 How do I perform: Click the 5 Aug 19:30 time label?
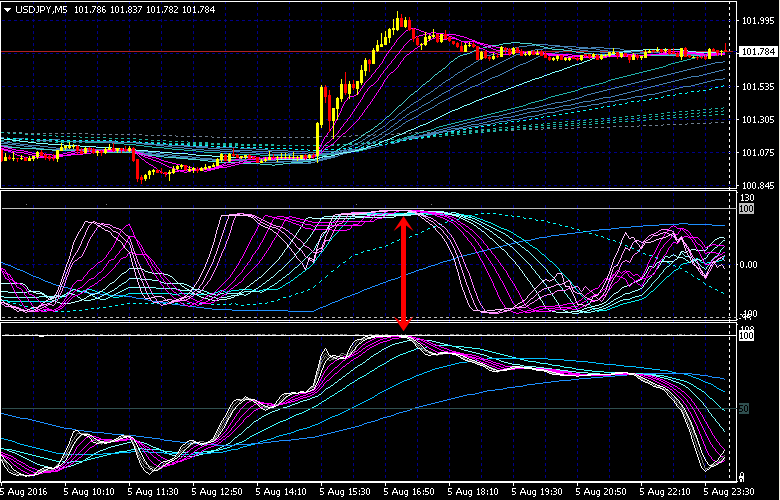537,492
